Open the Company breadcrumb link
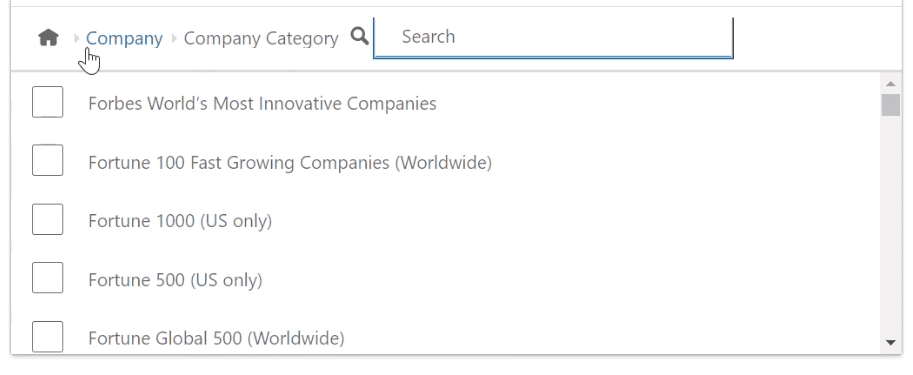Image resolution: width=913 pixels, height=375 pixels. (x=124, y=38)
